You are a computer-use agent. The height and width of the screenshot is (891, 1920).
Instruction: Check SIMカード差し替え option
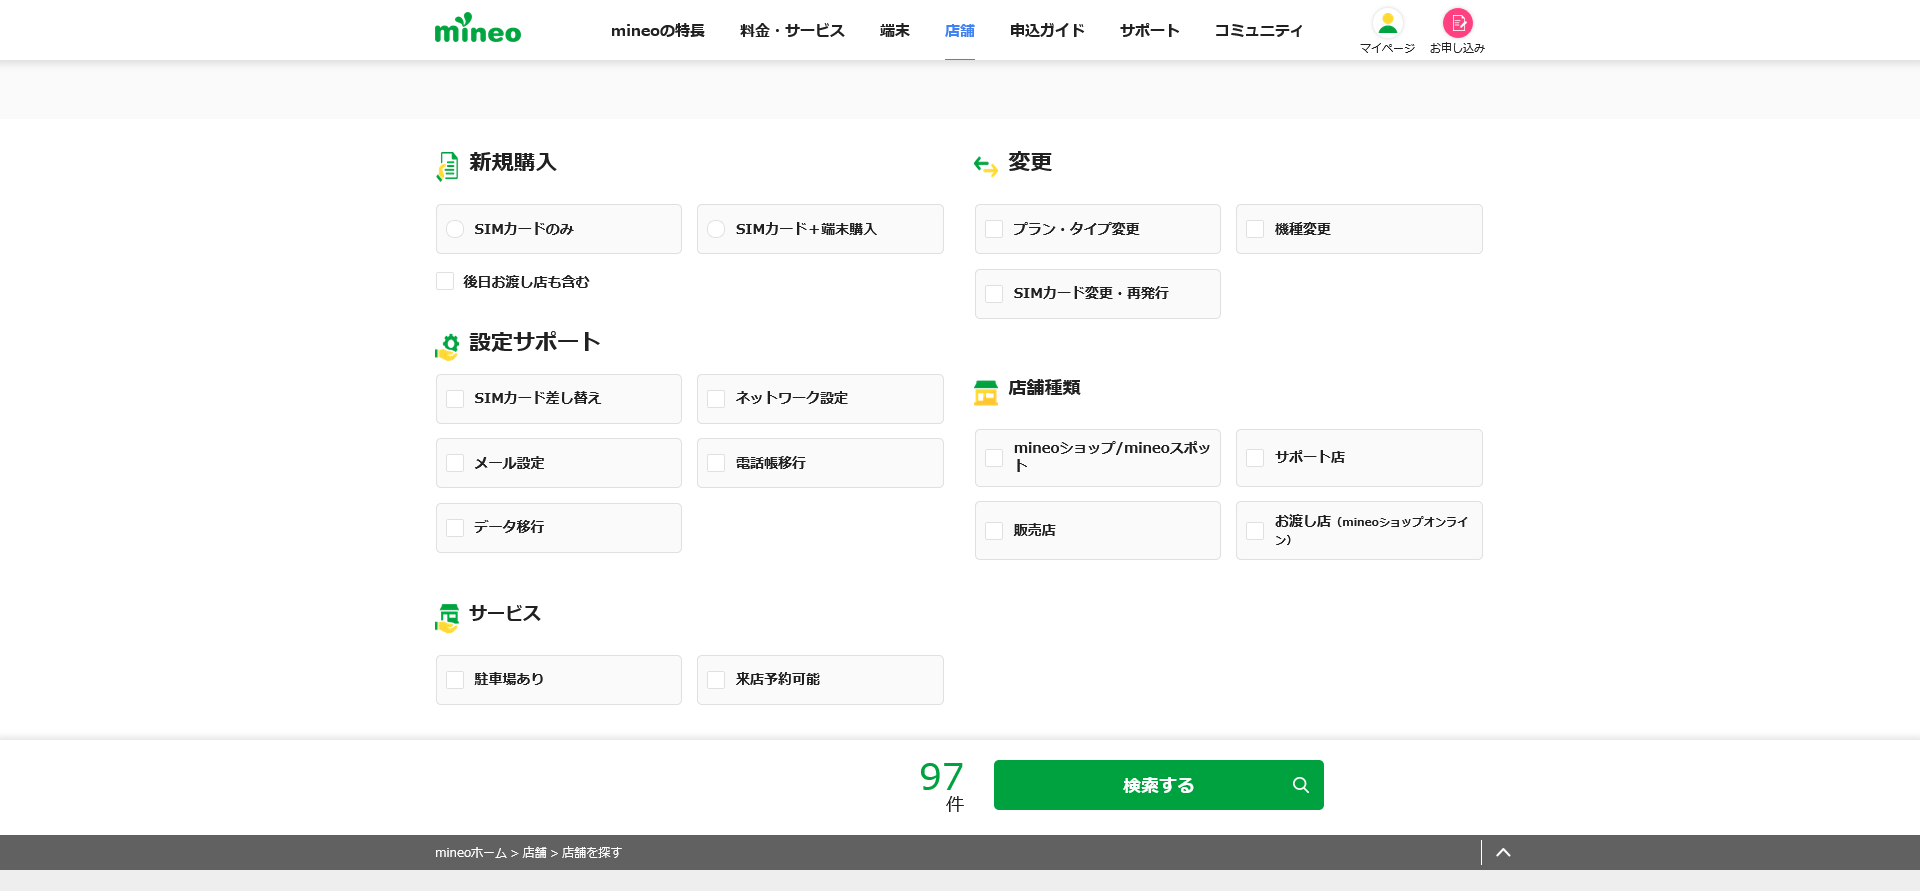(x=559, y=399)
